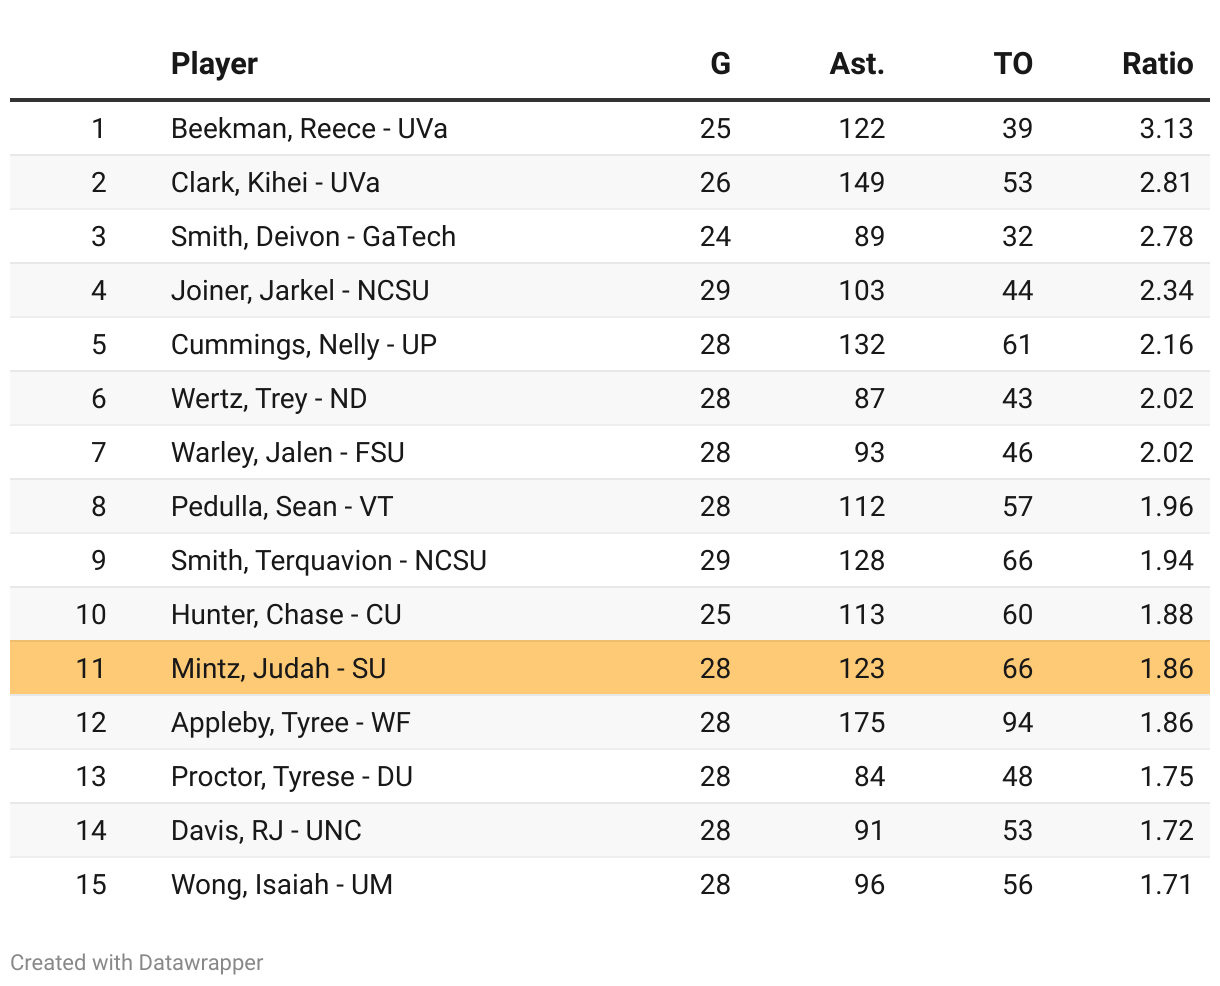1220x986 pixels.
Task: Open the Created with Datawrapper link
Action: click(137, 962)
